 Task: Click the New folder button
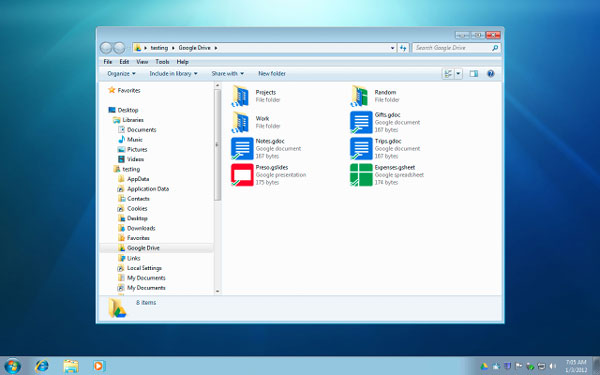272,73
